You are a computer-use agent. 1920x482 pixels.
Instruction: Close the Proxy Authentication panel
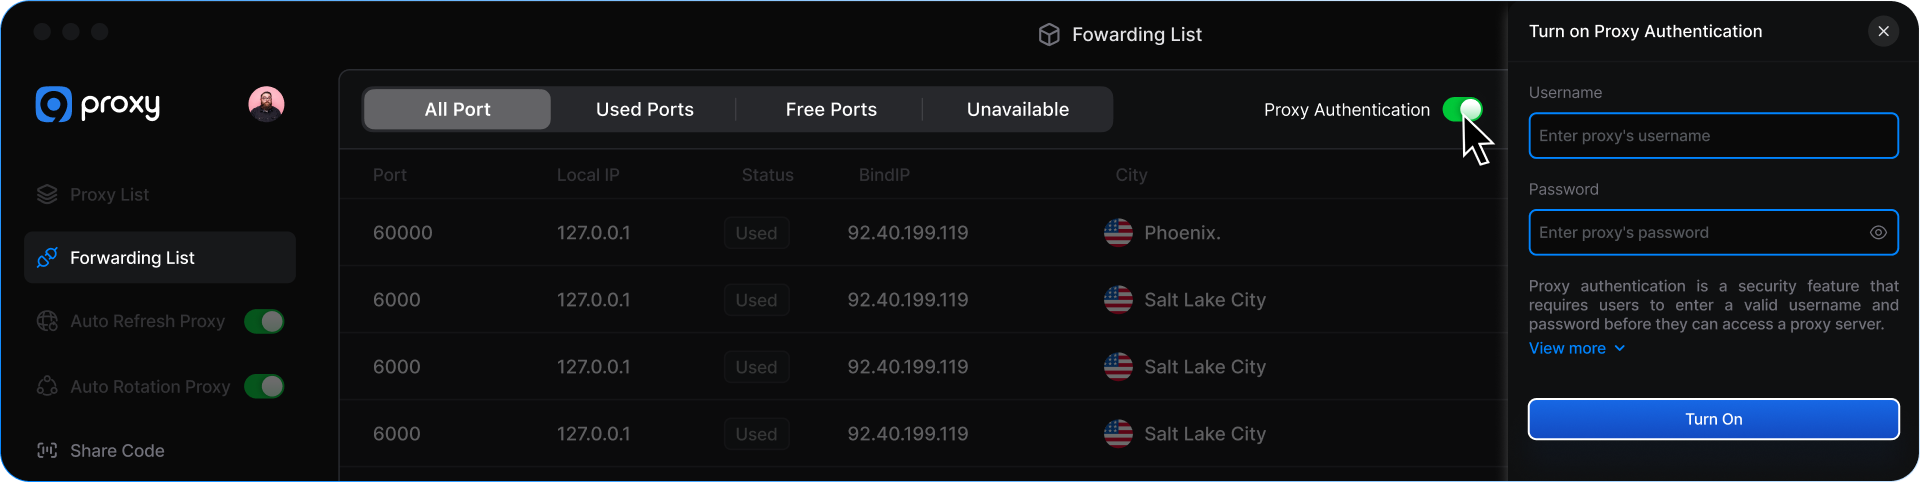1883,31
